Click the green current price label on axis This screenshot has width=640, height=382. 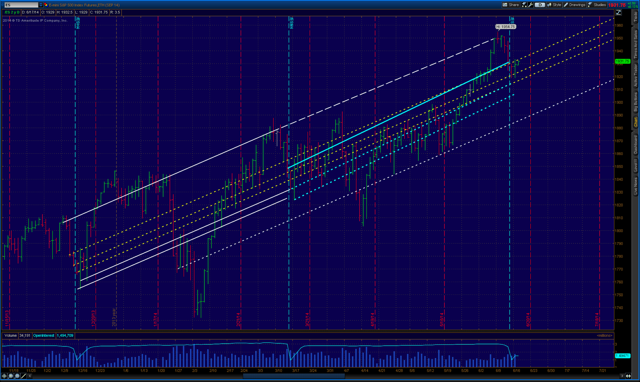pyautogui.click(x=622, y=61)
